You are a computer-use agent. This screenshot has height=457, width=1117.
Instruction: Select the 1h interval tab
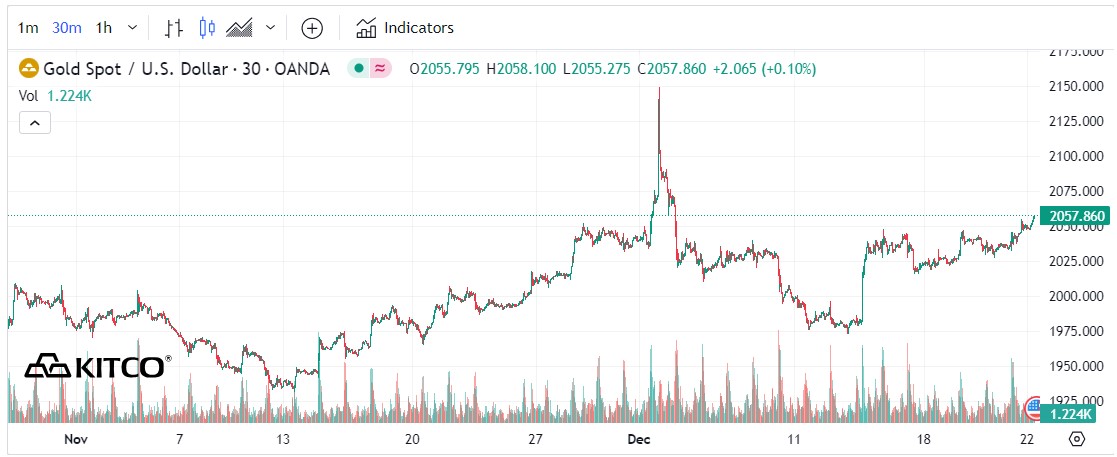pos(103,28)
